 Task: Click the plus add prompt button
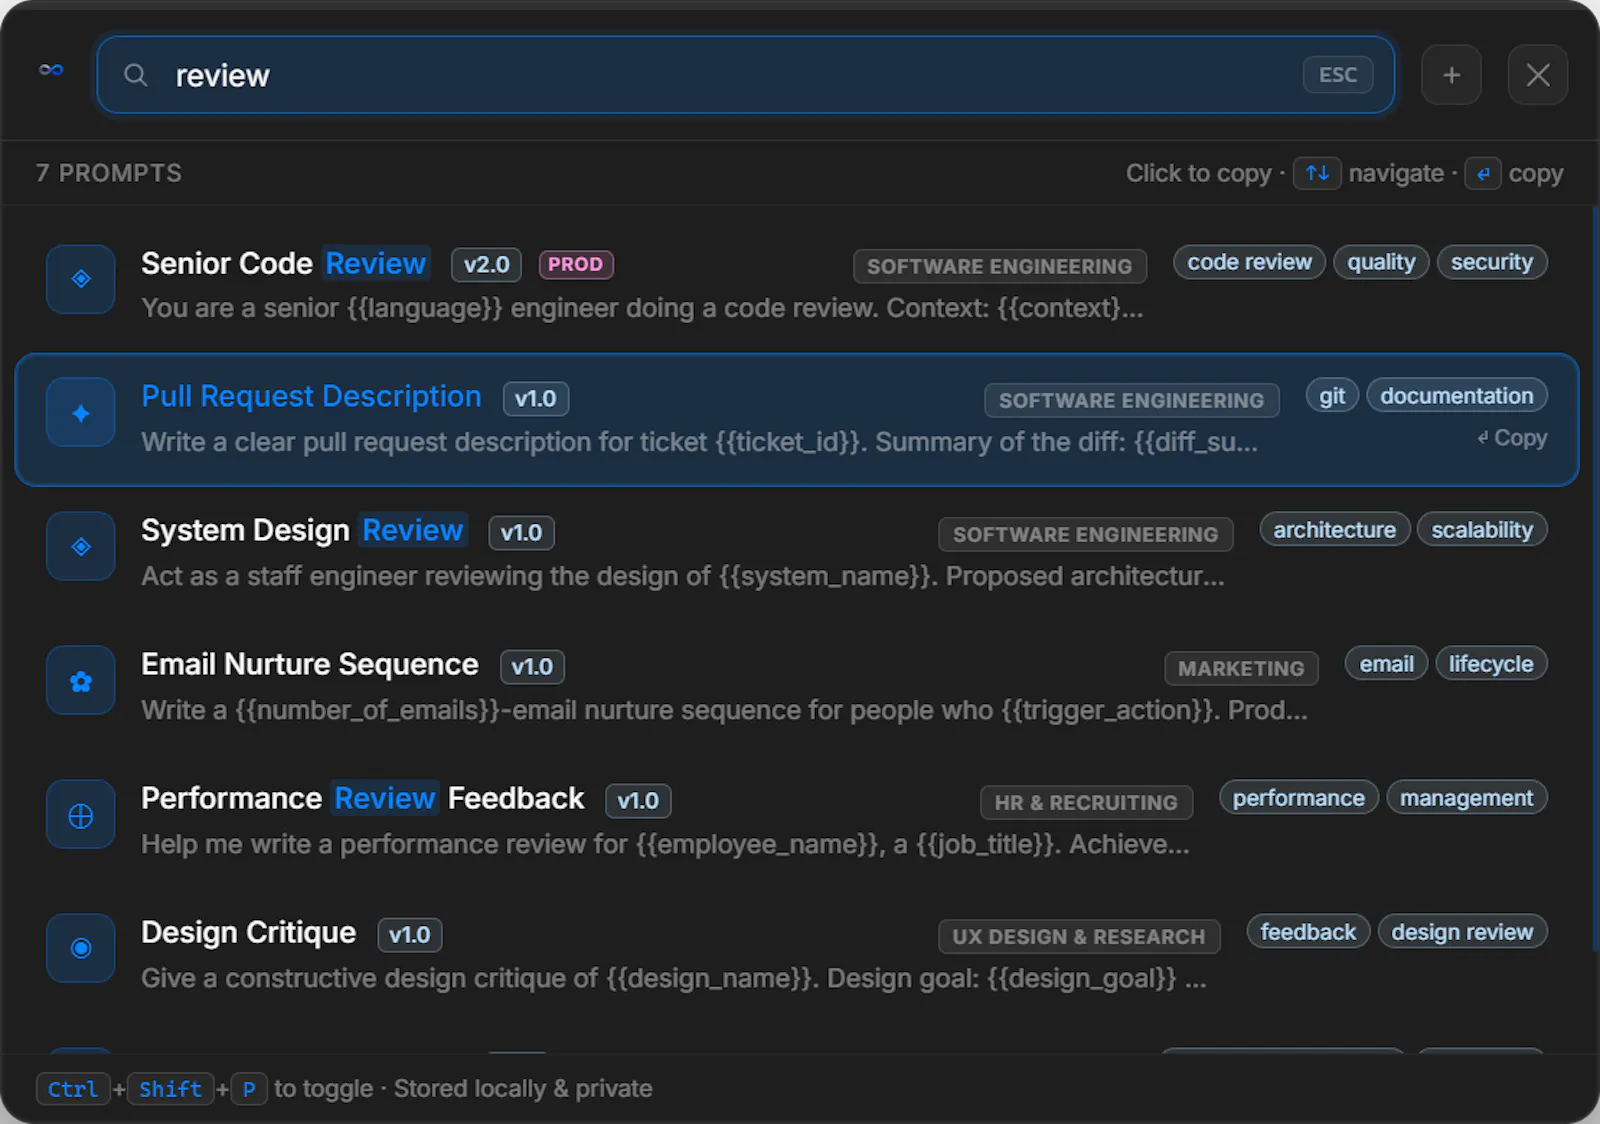coord(1451,75)
